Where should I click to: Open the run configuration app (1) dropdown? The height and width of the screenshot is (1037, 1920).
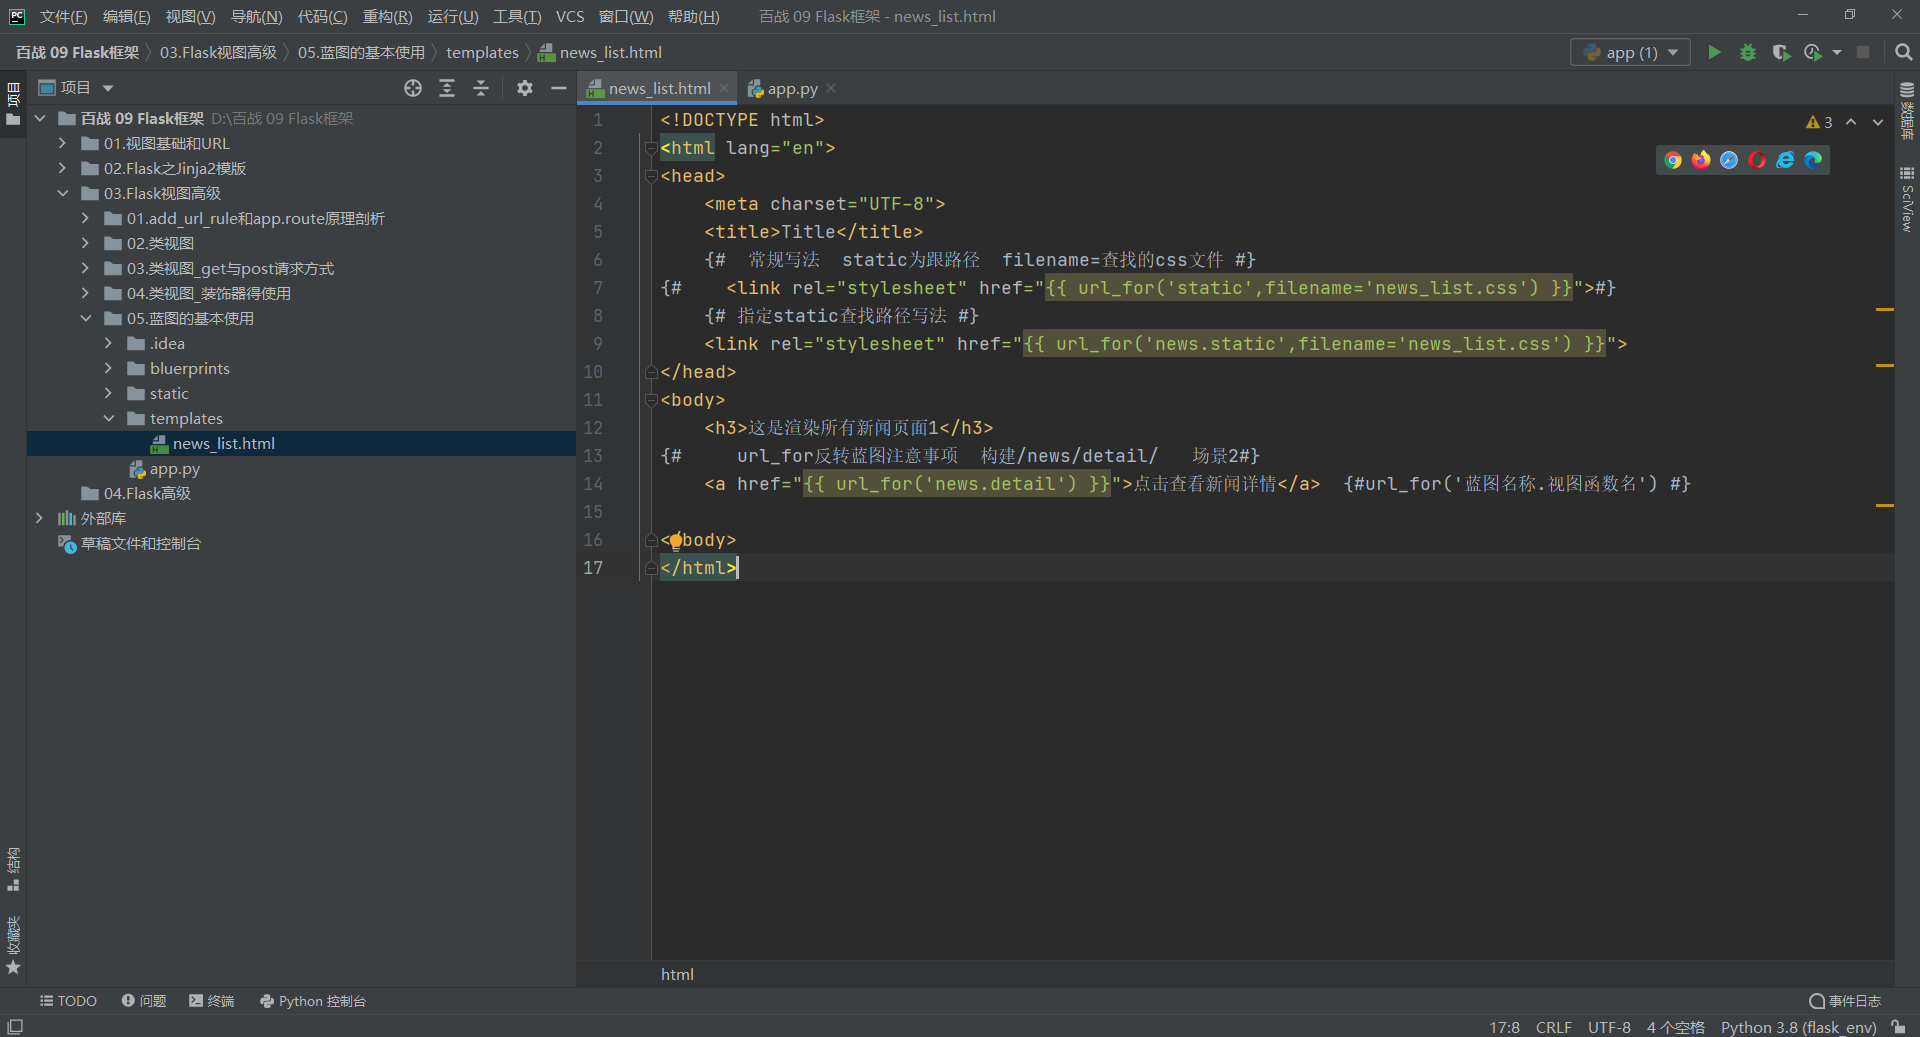(1630, 52)
